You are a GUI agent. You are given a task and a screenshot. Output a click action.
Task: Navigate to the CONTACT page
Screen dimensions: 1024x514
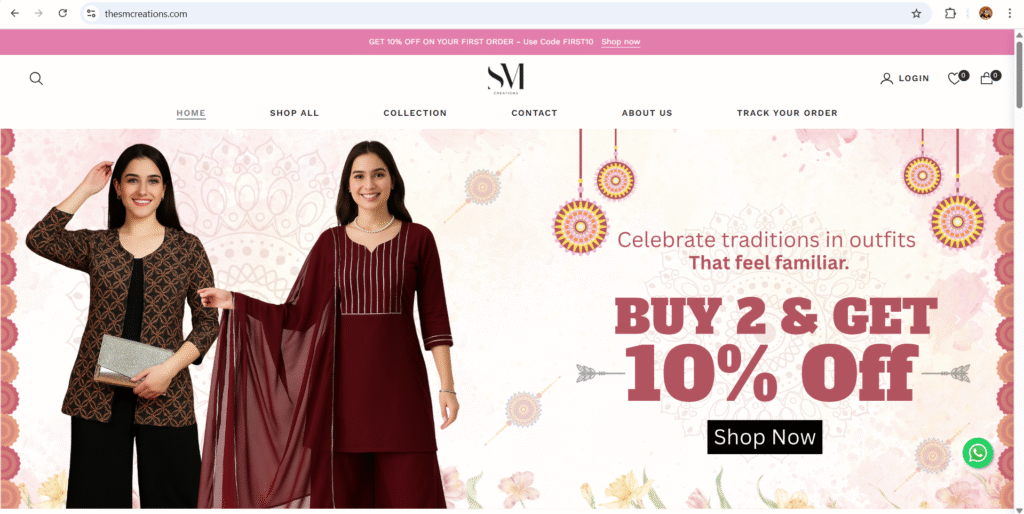(534, 113)
